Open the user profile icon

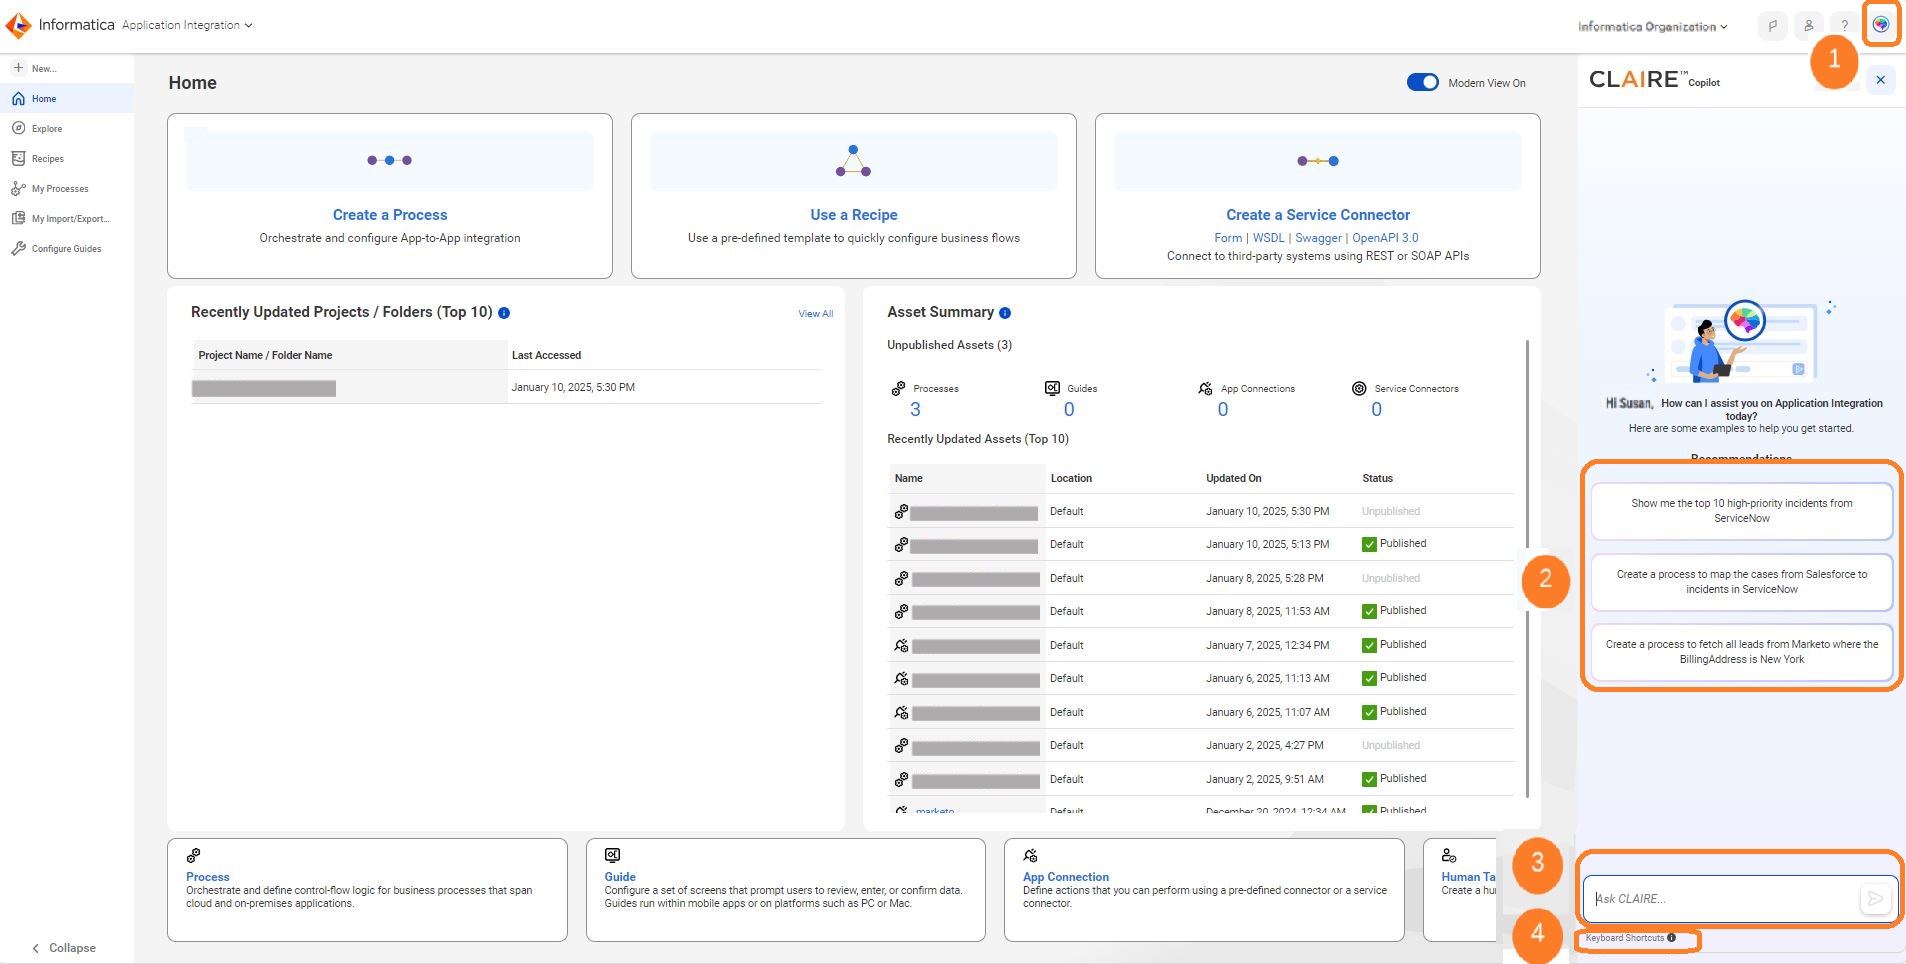[1808, 26]
